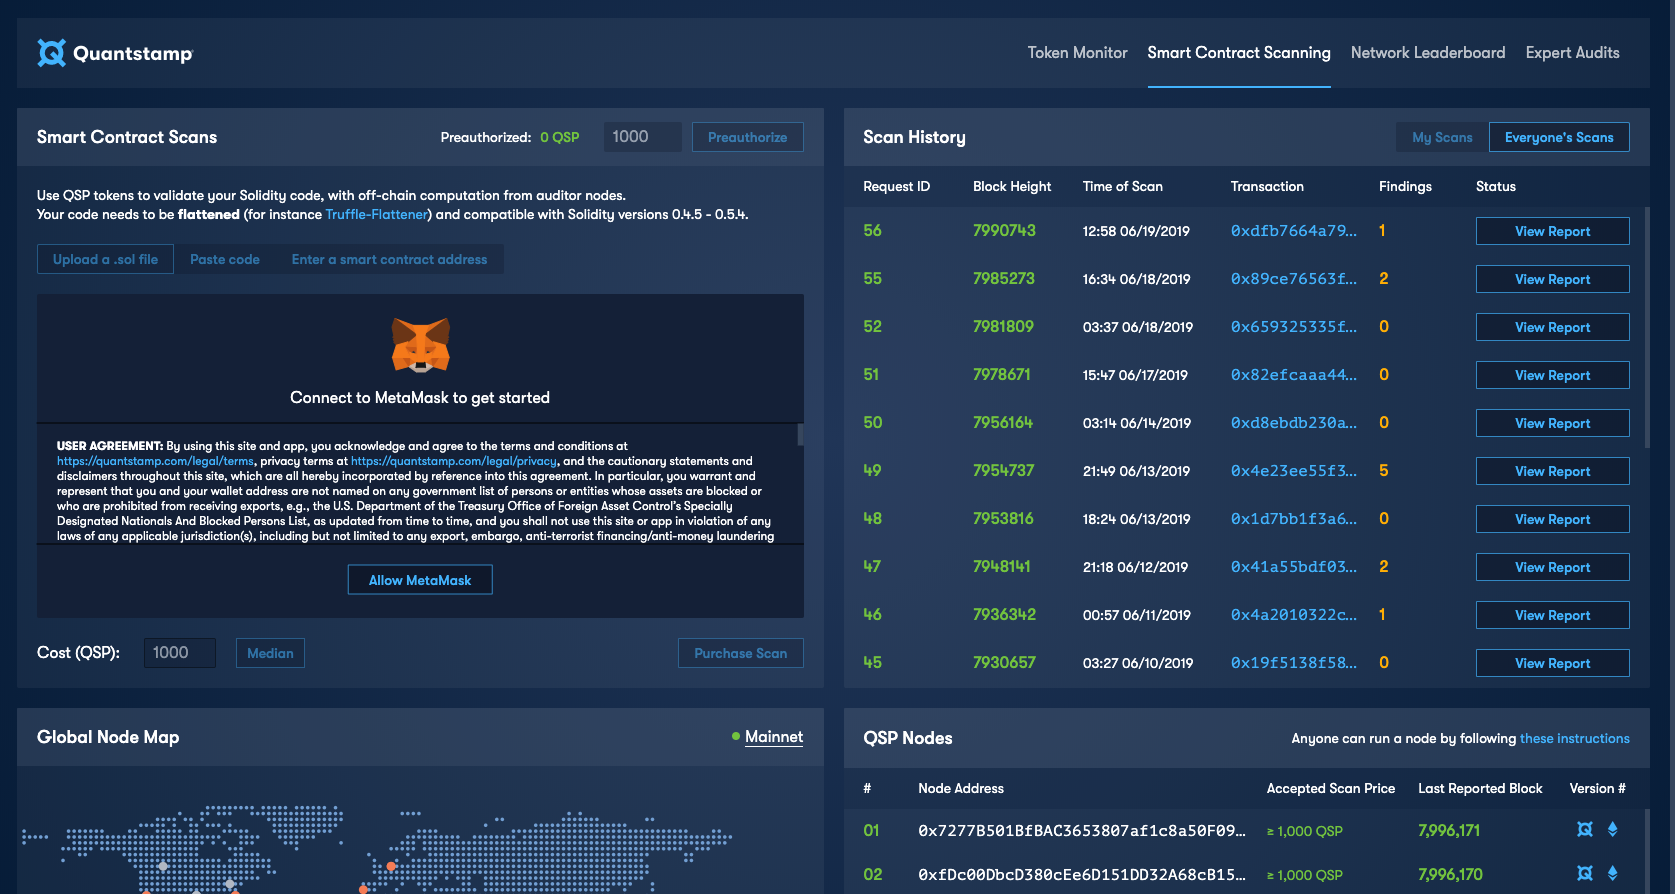This screenshot has width=1675, height=894.
Task: Open transaction 0x659325335f...
Action: coord(1294,327)
